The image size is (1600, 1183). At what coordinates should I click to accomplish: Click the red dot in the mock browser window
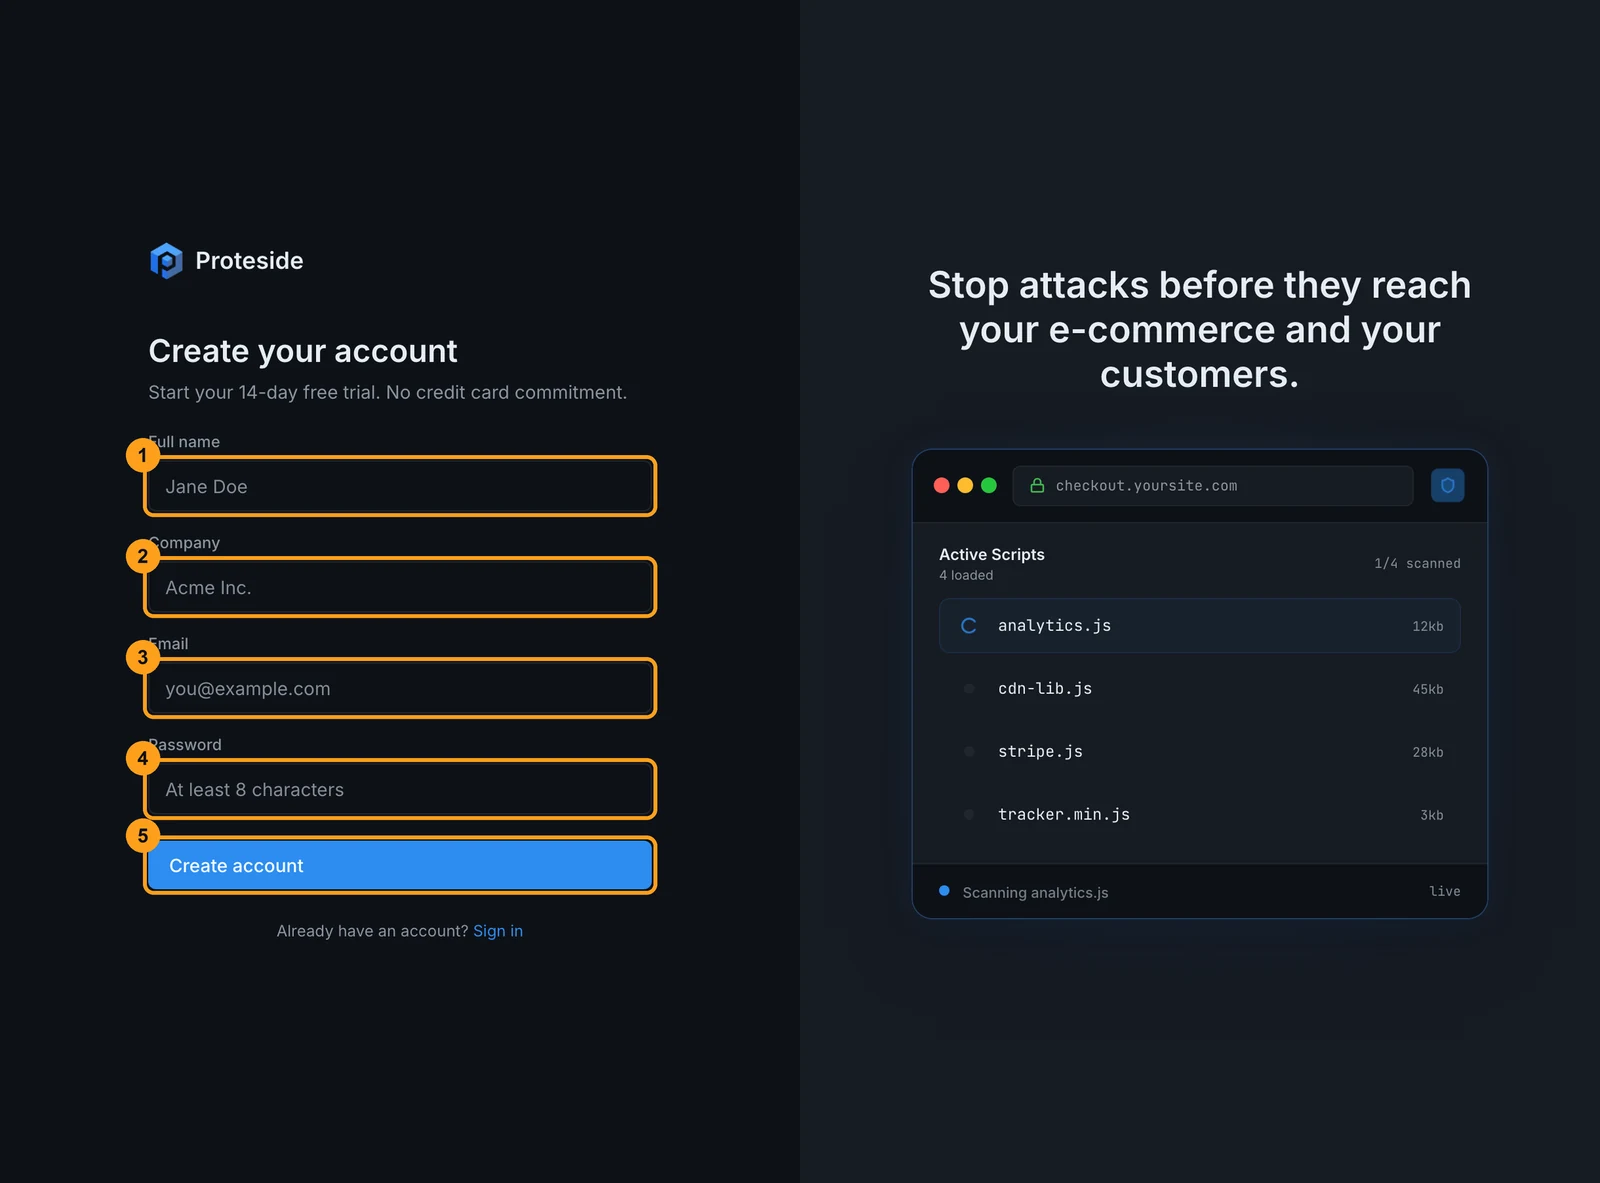(x=941, y=485)
